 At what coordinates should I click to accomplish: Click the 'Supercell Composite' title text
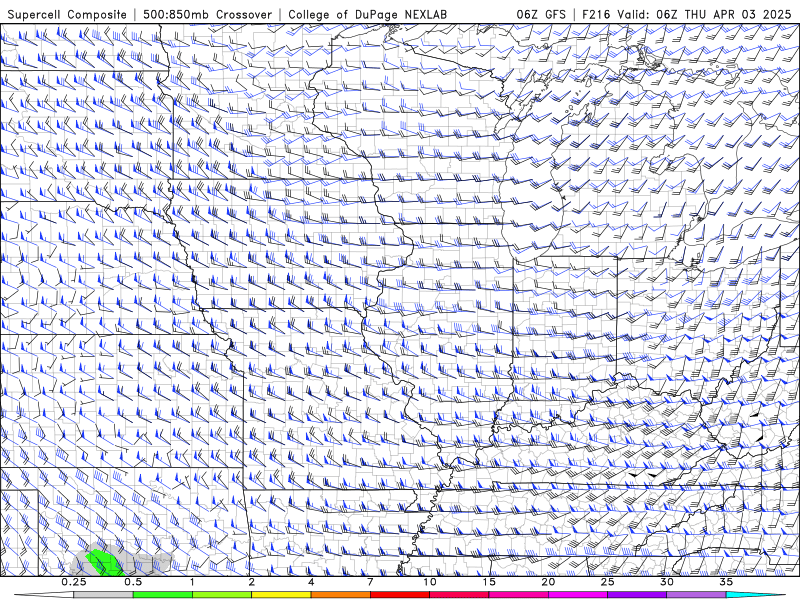pos(67,14)
